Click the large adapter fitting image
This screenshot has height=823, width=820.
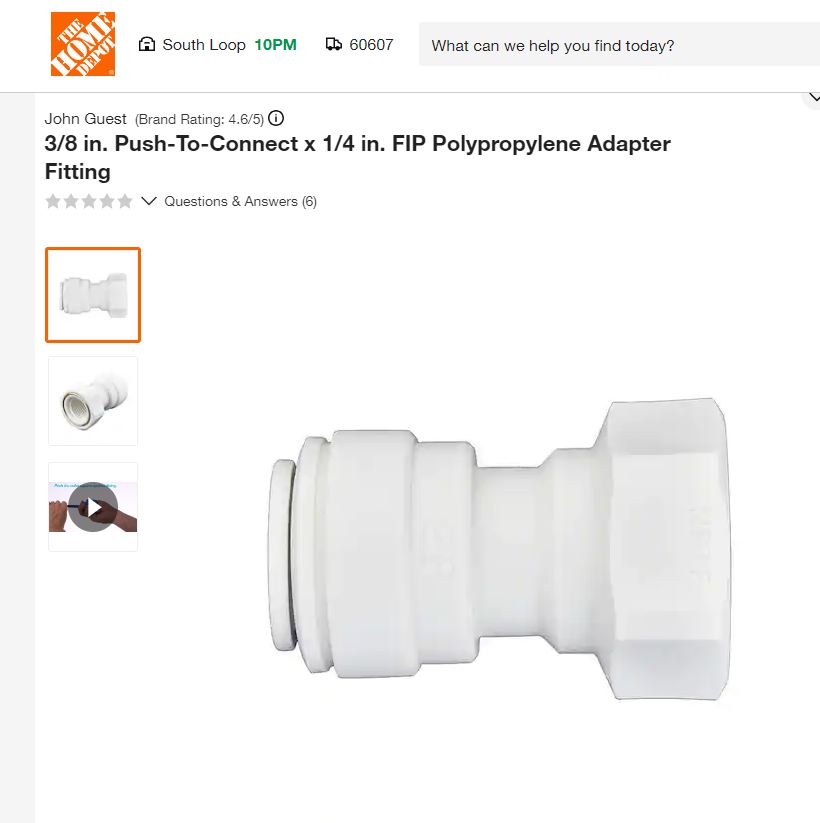[x=499, y=549]
